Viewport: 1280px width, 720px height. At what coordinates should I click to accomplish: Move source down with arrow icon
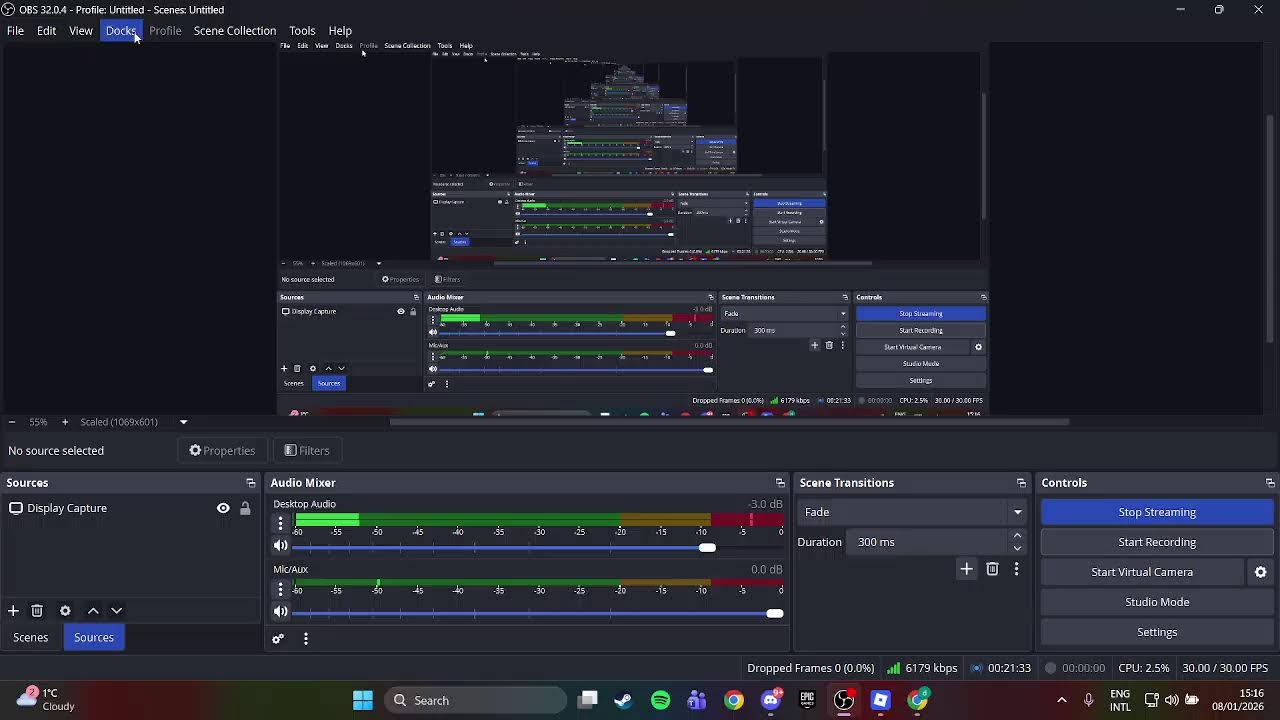116,611
